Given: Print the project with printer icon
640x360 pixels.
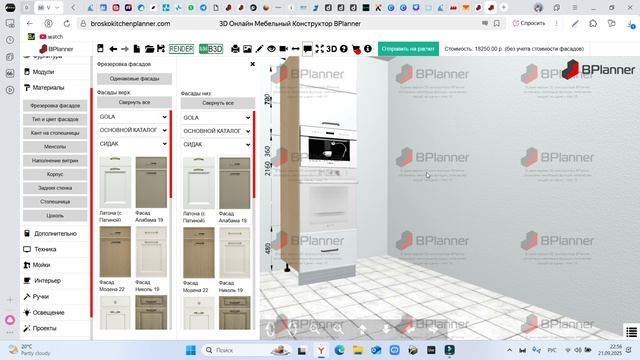Looking at the screenshot, I should click(236, 49).
